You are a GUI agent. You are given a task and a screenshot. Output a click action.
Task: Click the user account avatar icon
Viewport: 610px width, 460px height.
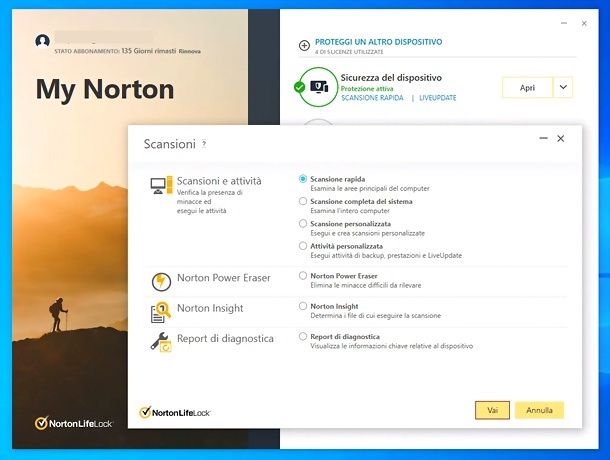[x=42, y=40]
